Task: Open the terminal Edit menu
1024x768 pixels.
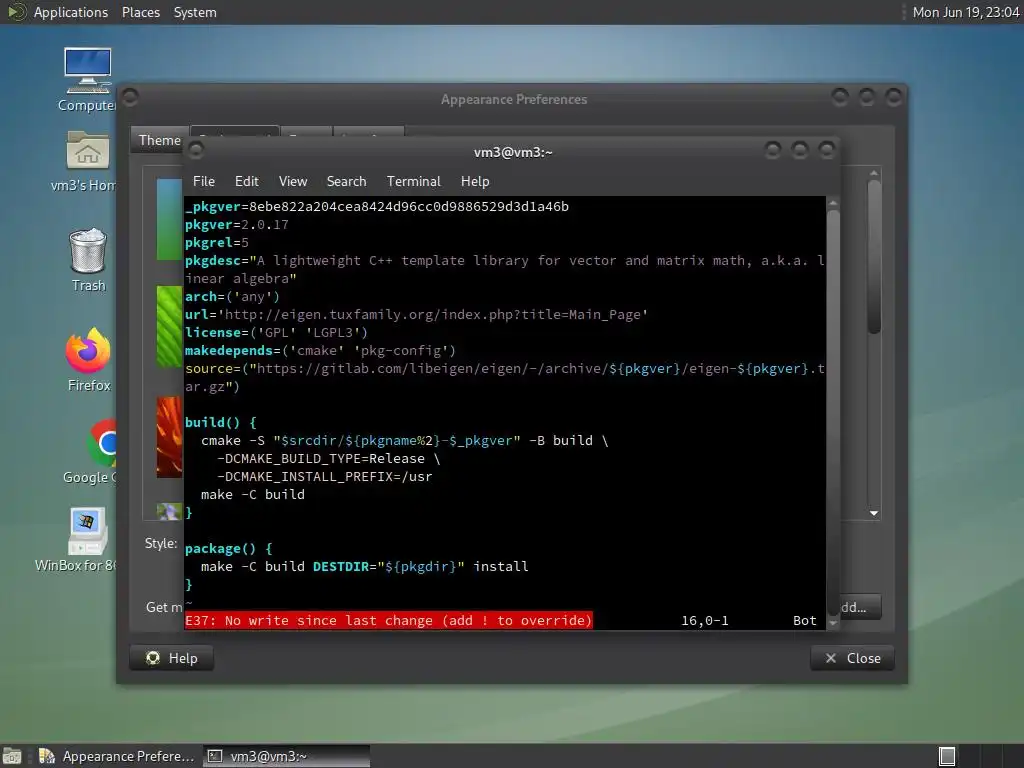Action: tap(246, 181)
